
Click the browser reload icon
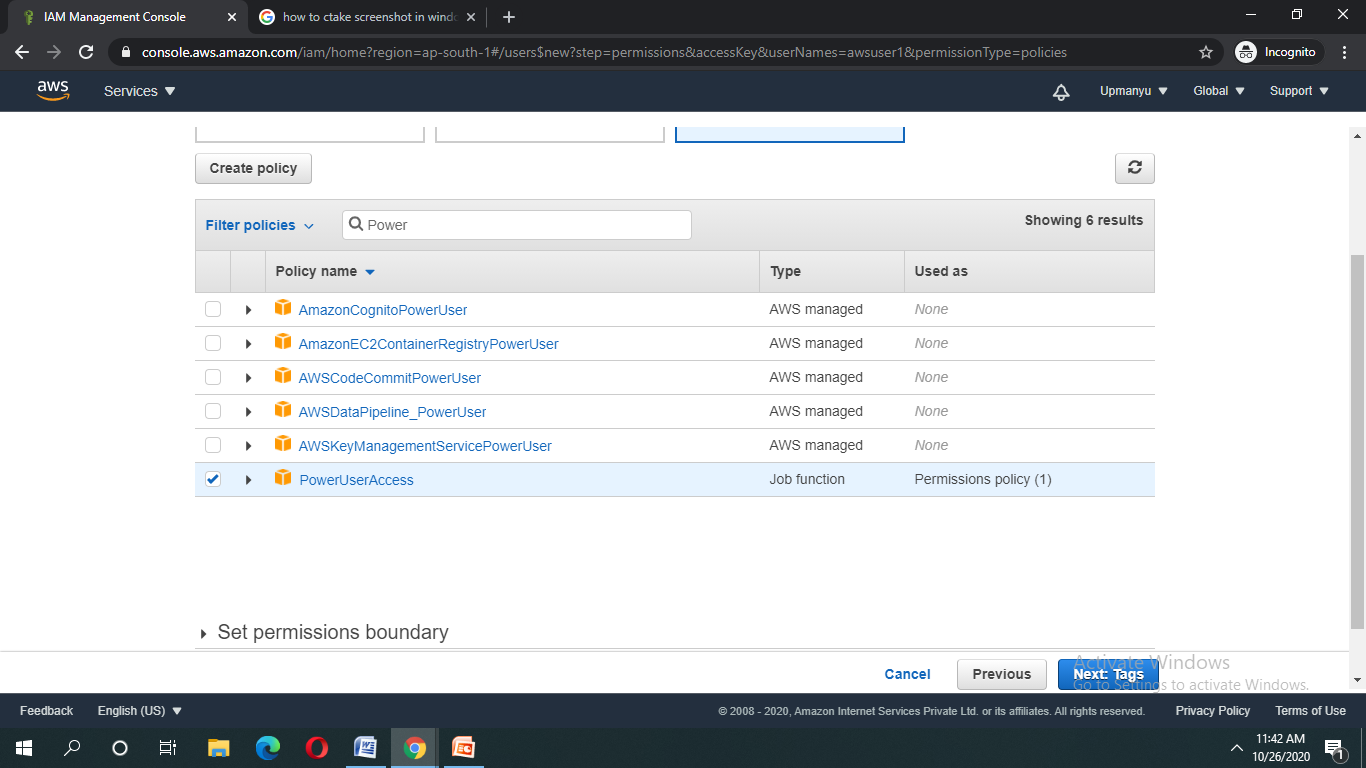coord(86,52)
